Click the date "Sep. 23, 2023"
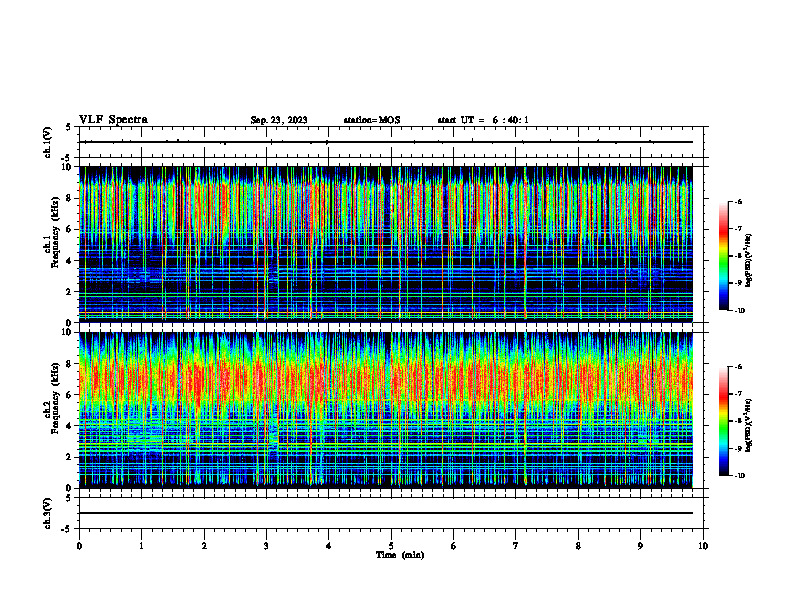The width and height of the screenshot is (792, 612). pos(279,120)
